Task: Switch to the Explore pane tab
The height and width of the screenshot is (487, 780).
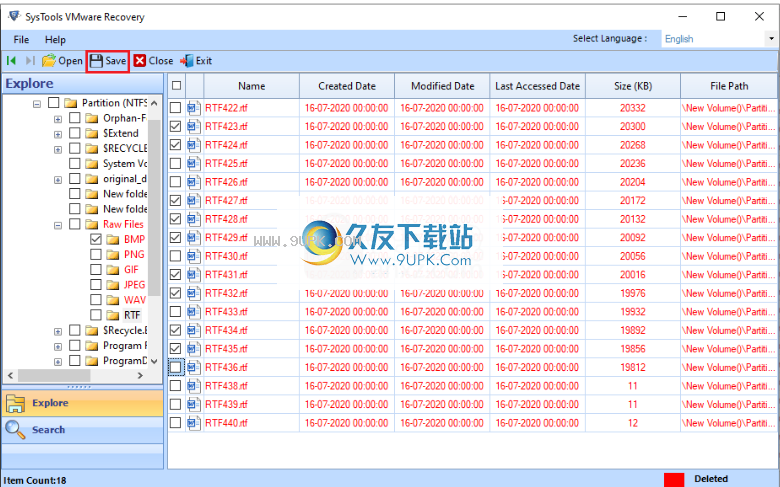Action: click(x=83, y=403)
